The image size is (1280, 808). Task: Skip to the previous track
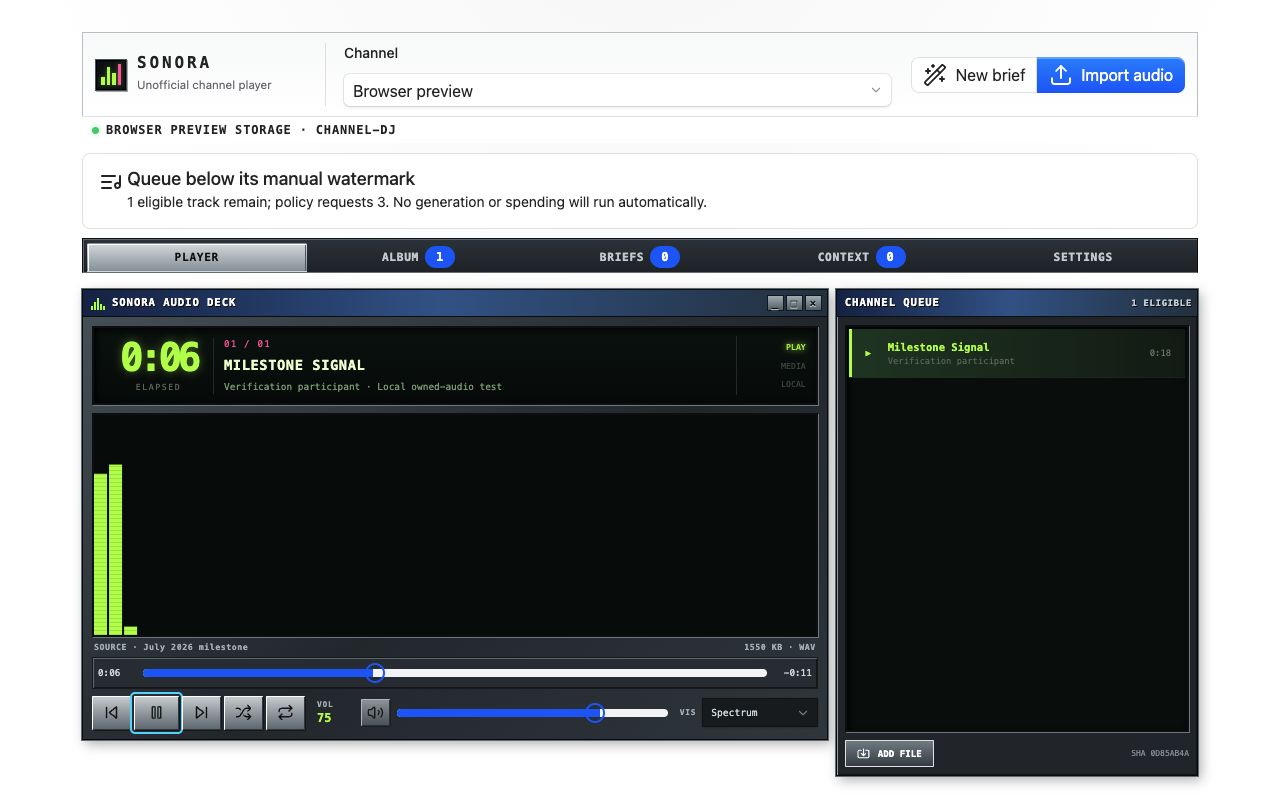click(x=112, y=713)
